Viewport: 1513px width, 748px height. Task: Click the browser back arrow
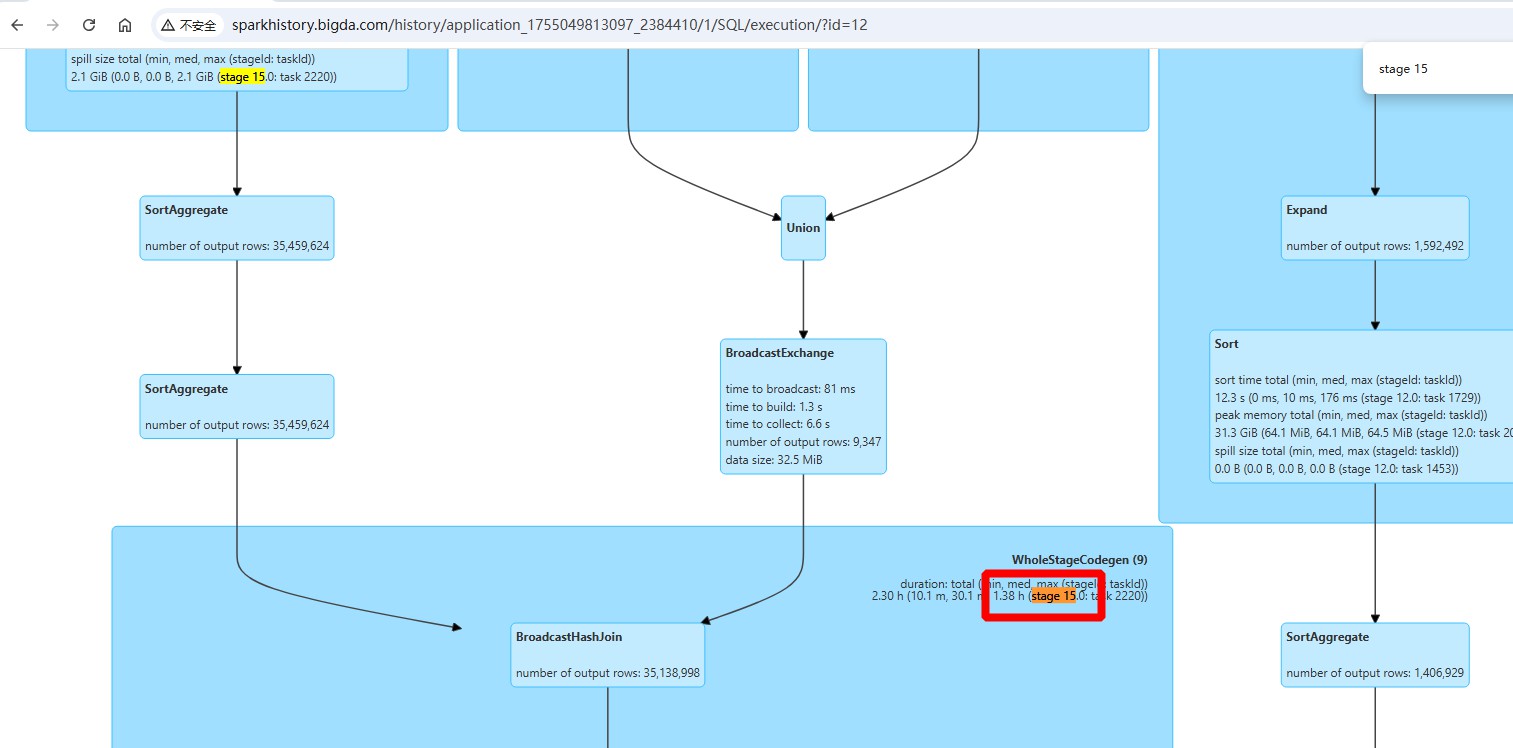click(17, 25)
